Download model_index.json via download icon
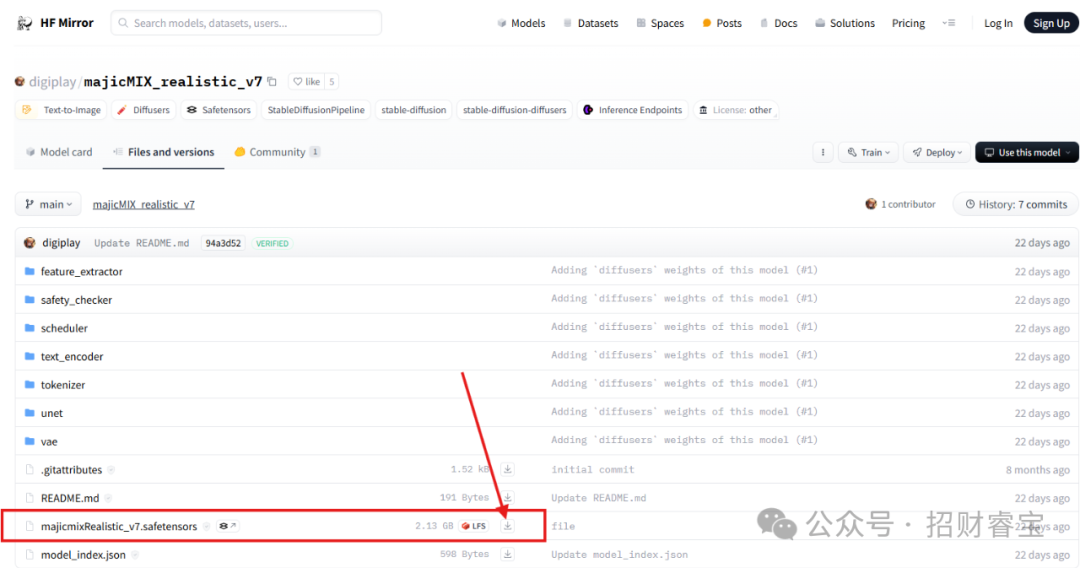The height and width of the screenshot is (568, 1080). (x=508, y=554)
